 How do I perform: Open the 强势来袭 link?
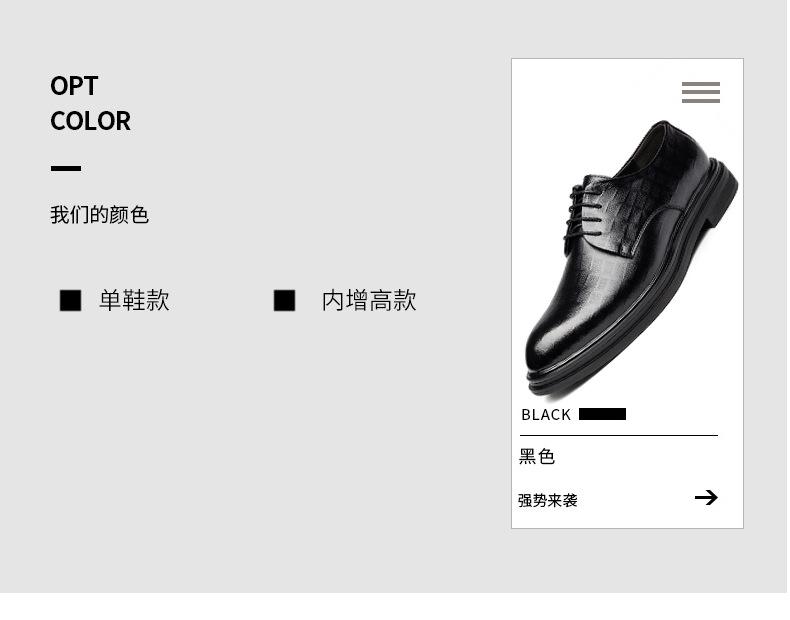[x=548, y=500]
